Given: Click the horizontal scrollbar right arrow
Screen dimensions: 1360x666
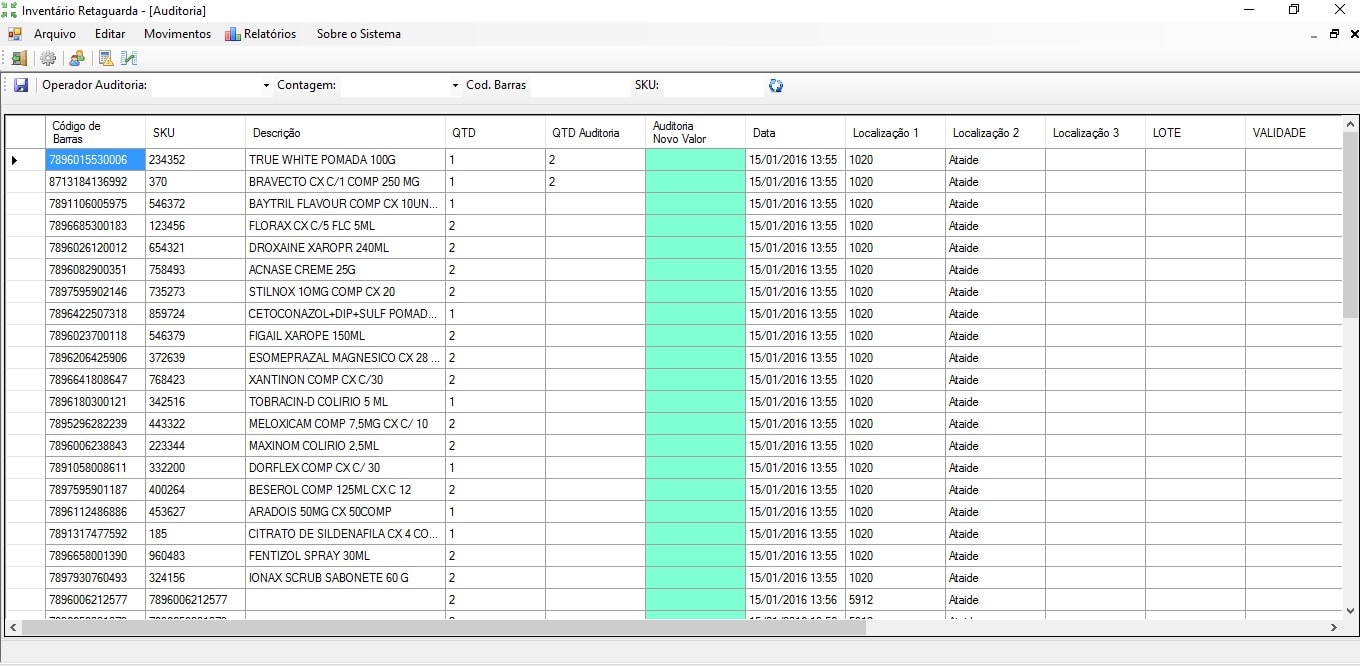Looking at the screenshot, I should click(x=1333, y=628).
